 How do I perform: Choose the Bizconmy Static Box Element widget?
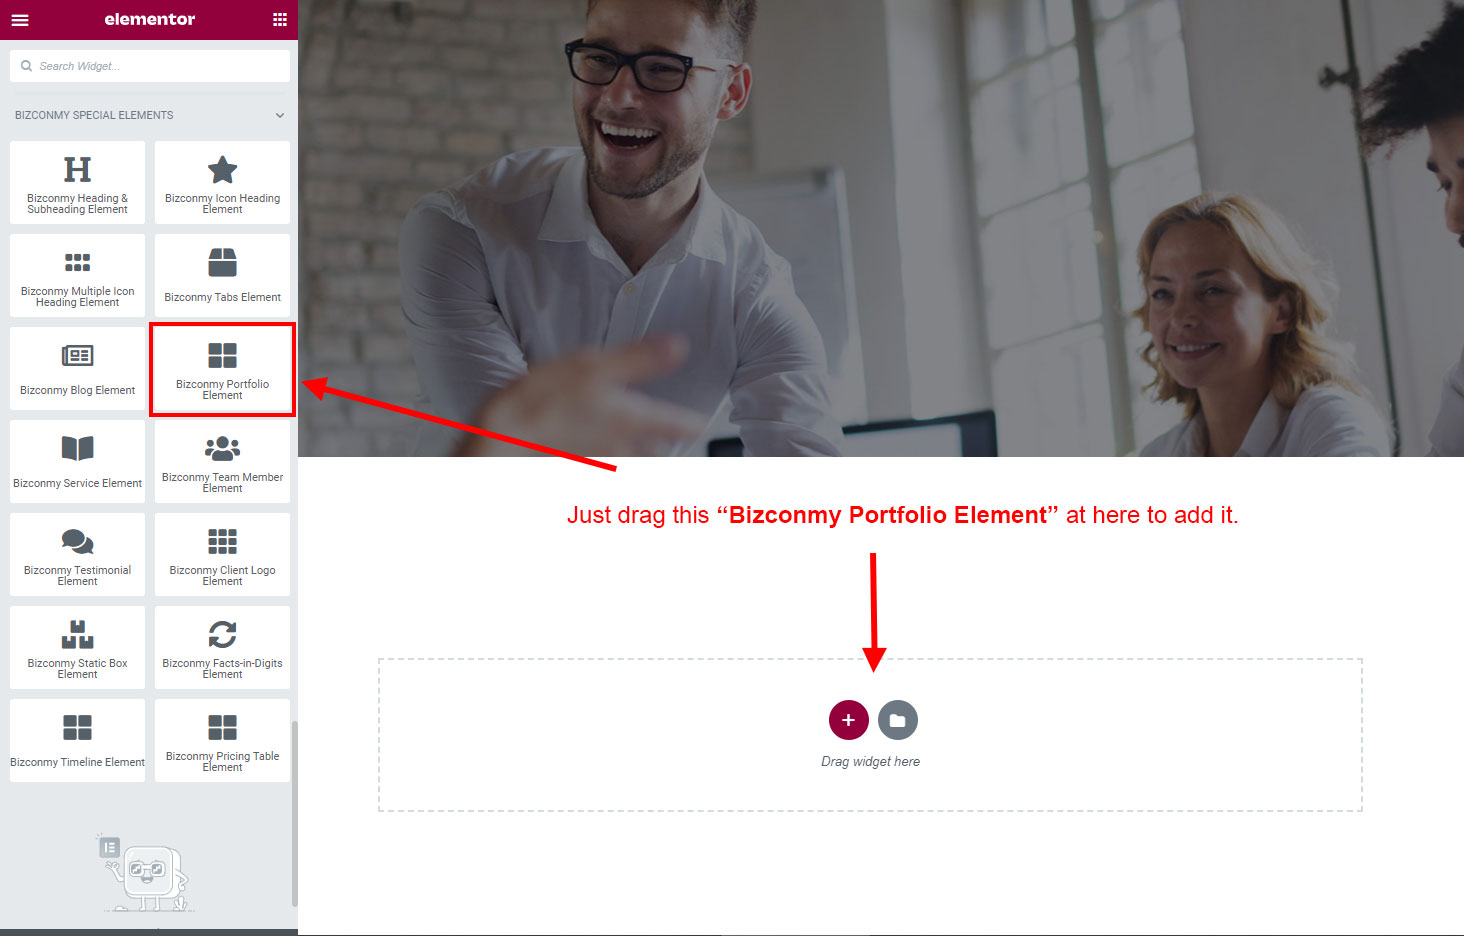coord(77,648)
